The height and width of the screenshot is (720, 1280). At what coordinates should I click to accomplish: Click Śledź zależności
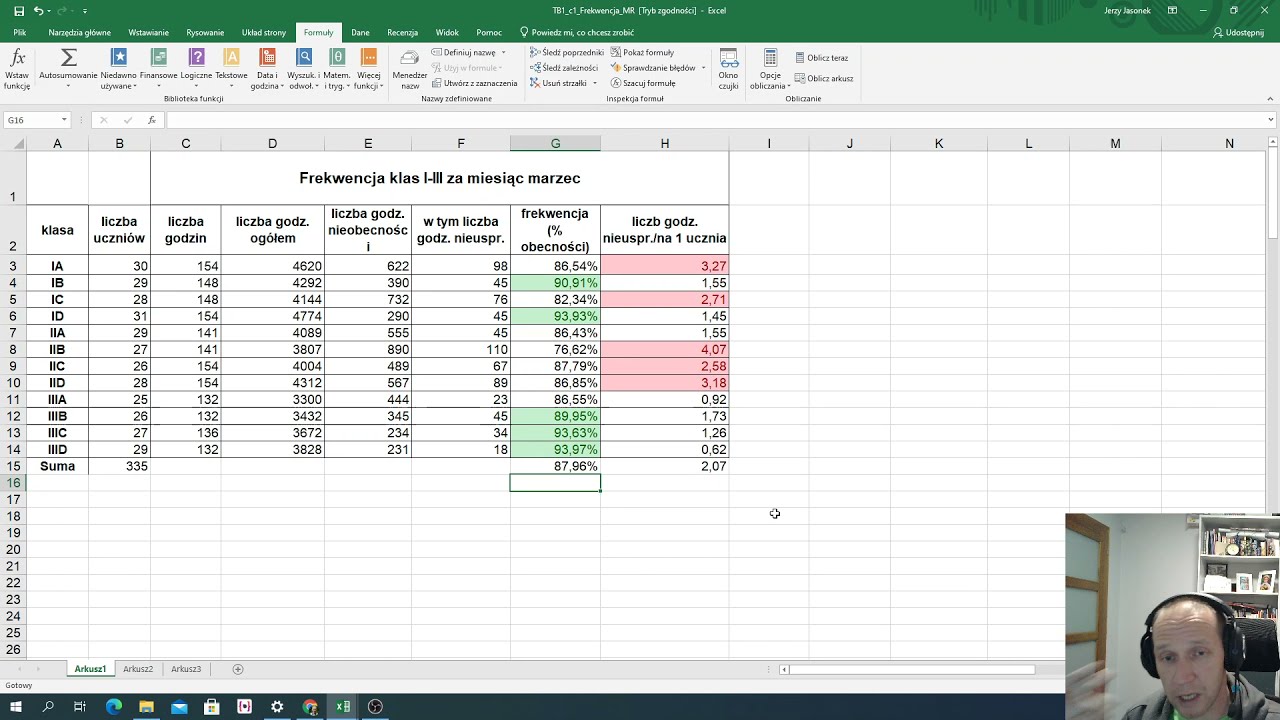[564, 68]
